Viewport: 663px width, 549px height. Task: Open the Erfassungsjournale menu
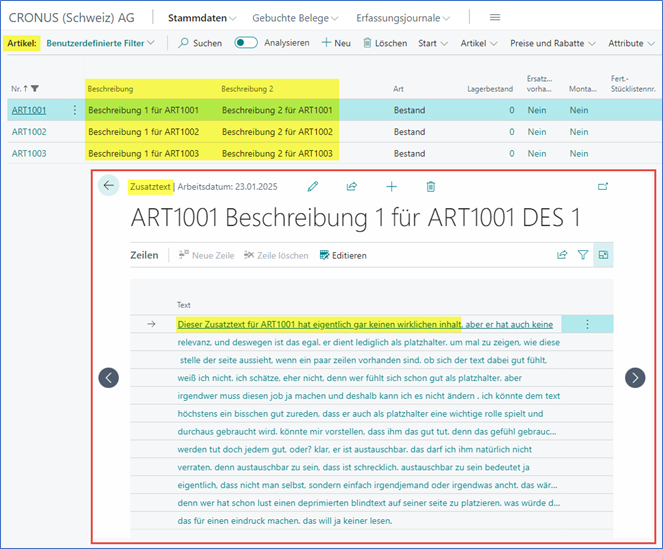click(404, 18)
